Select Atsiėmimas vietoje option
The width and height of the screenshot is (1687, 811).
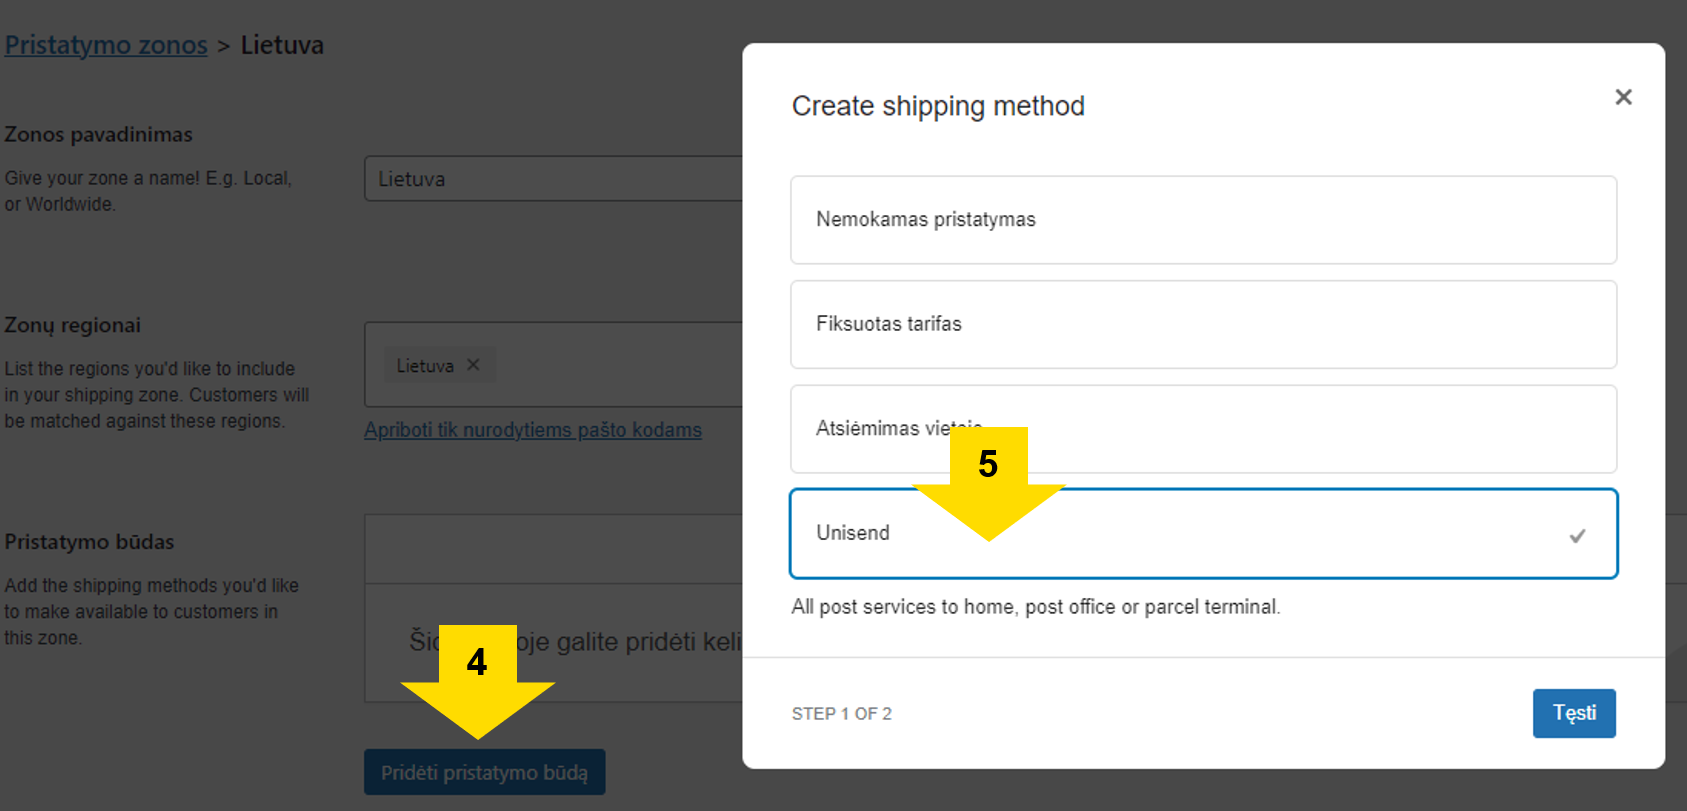point(1203,429)
